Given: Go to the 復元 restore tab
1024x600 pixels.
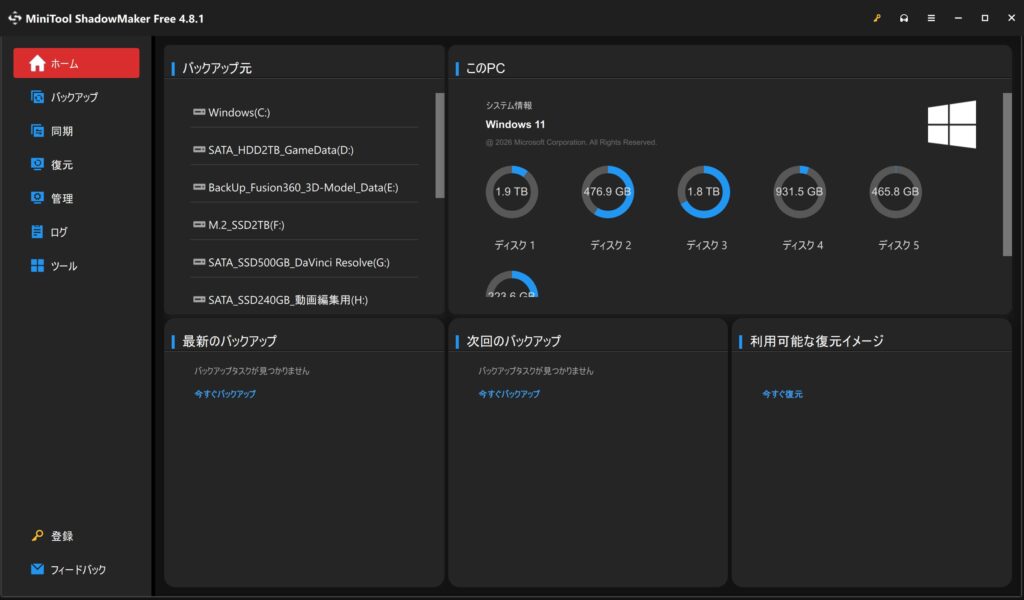Looking at the screenshot, I should (x=76, y=165).
